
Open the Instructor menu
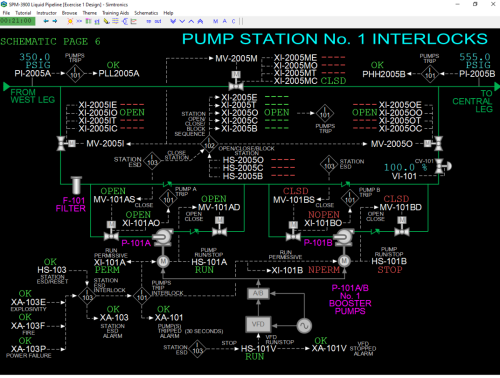point(47,13)
